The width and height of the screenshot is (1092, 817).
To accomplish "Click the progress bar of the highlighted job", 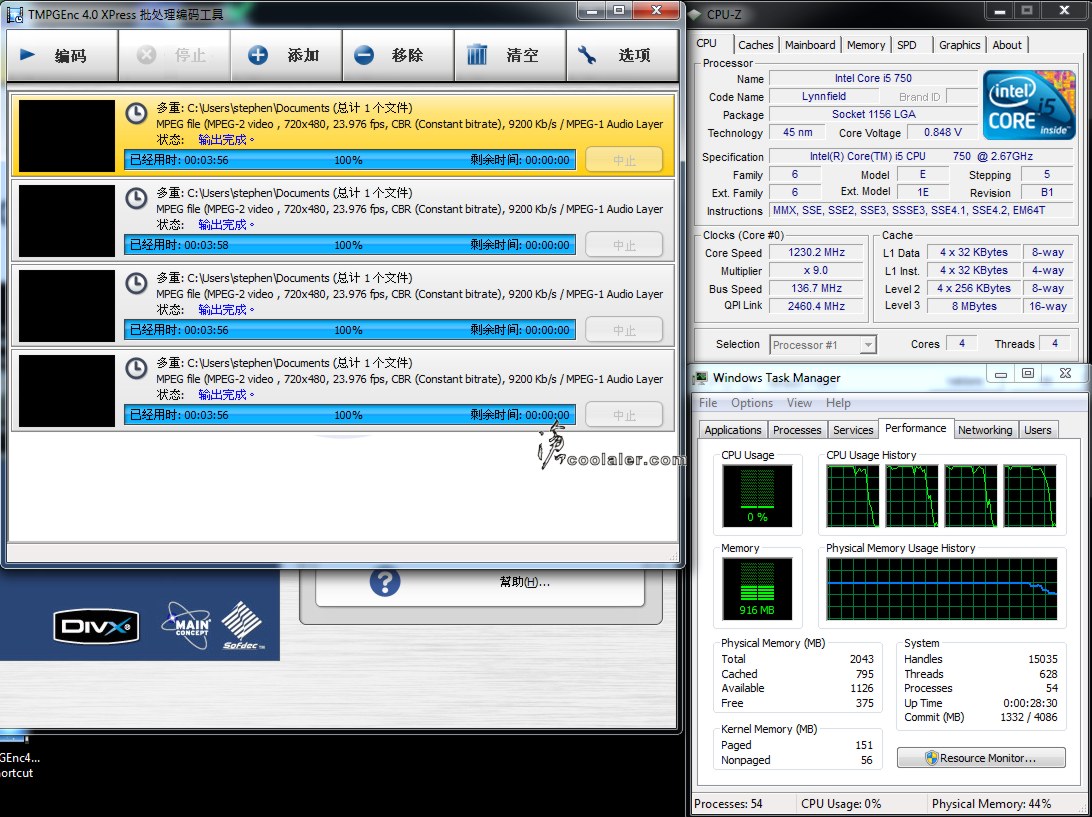I will point(350,159).
